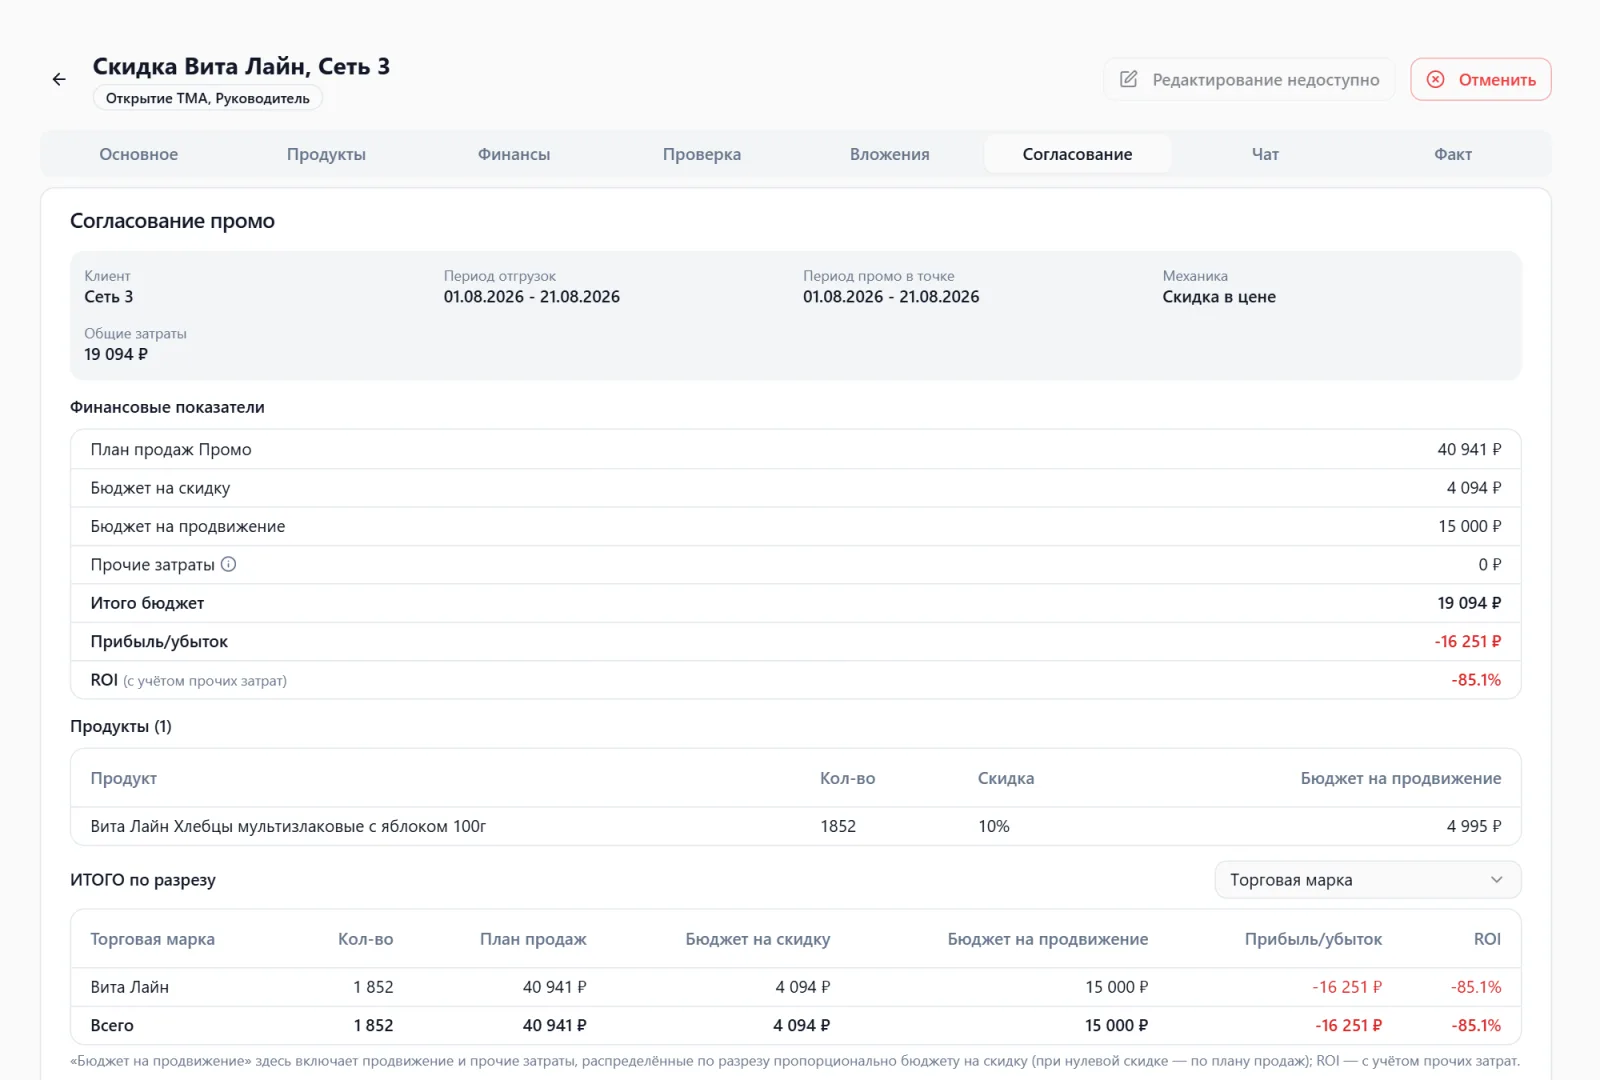The image size is (1600, 1080).
Task: Click the План продаж column header
Action: (533, 939)
